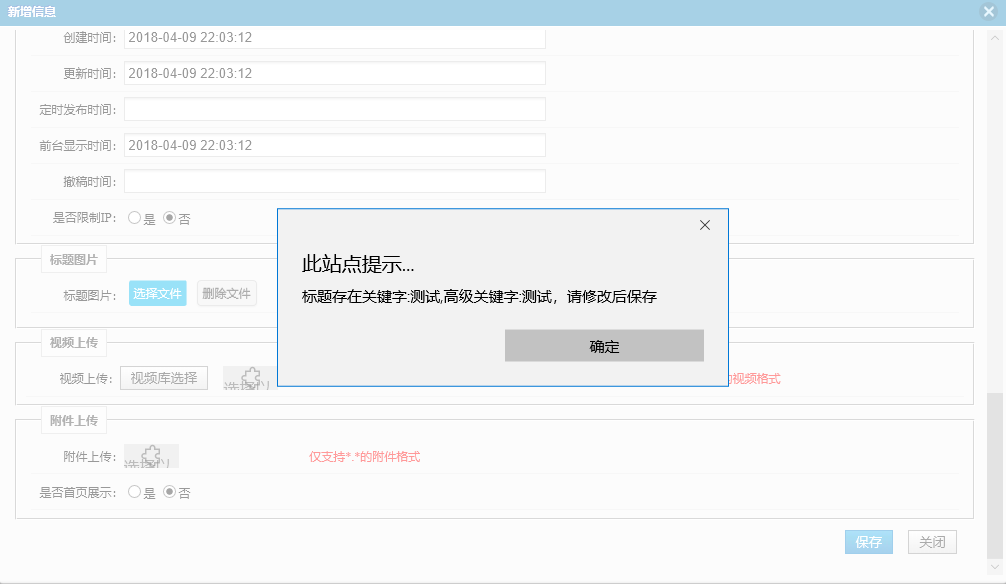This screenshot has width=1006, height=584.
Task: Click 删除文件 button
Action: (226, 293)
